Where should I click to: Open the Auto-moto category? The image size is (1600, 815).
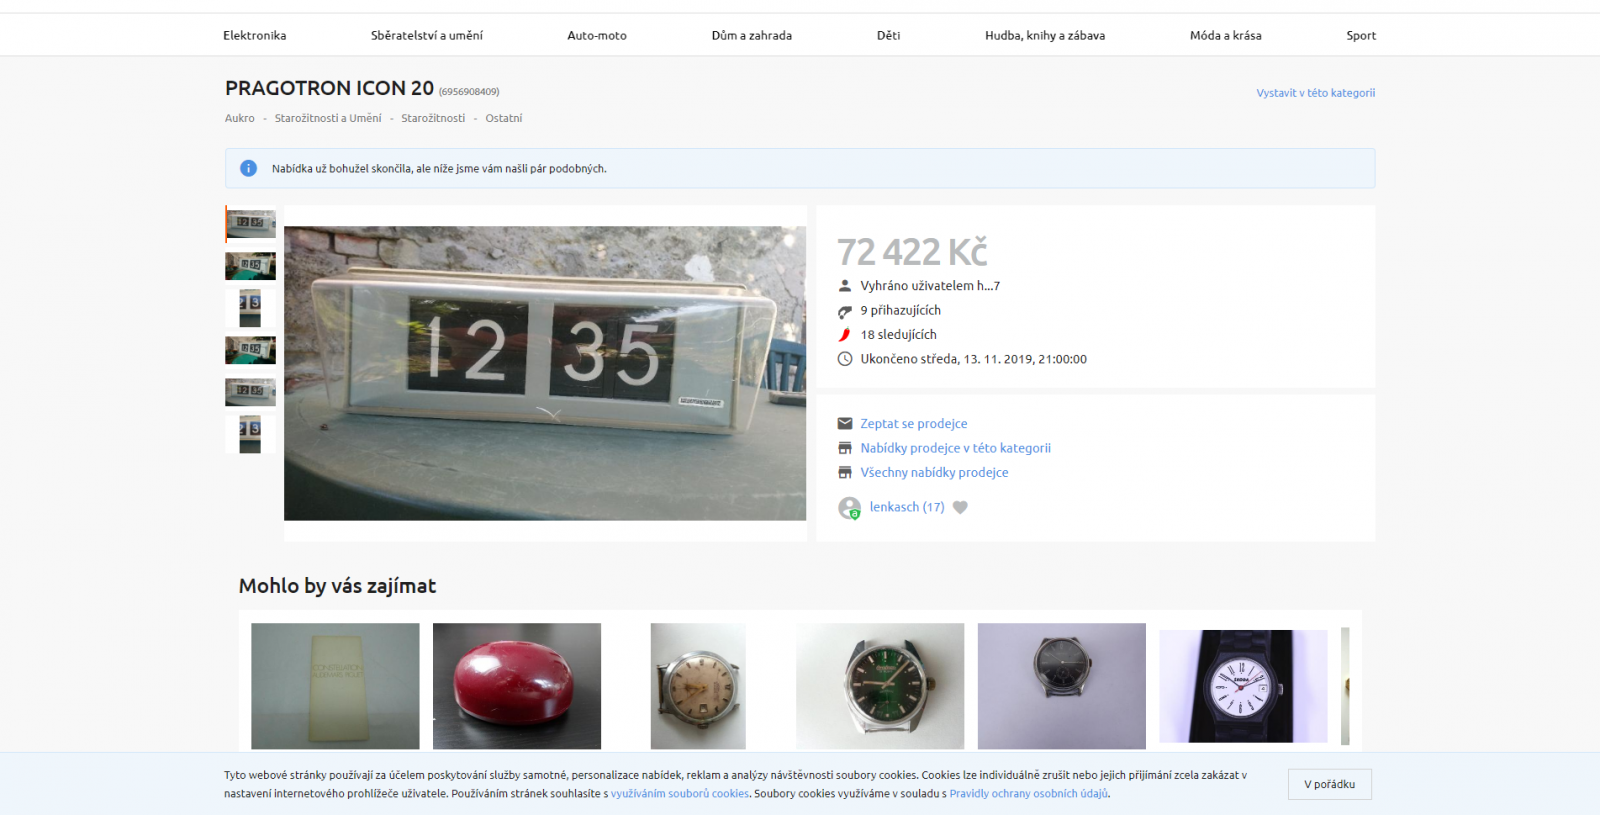(597, 35)
